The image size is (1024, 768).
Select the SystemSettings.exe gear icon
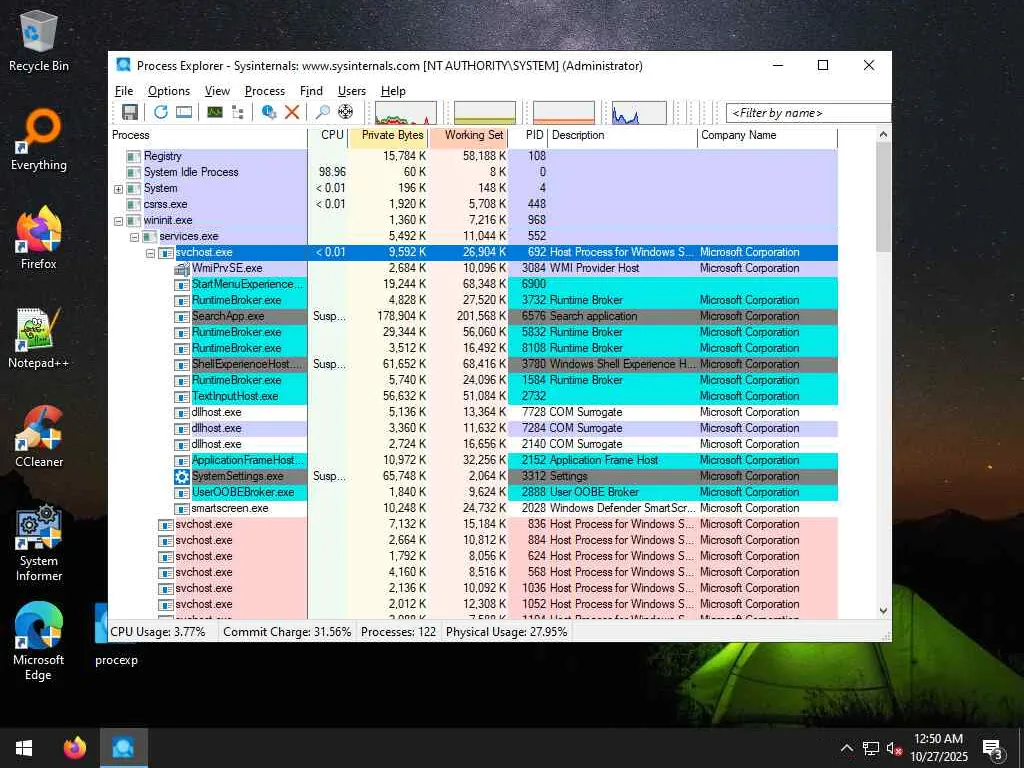pyautogui.click(x=182, y=476)
